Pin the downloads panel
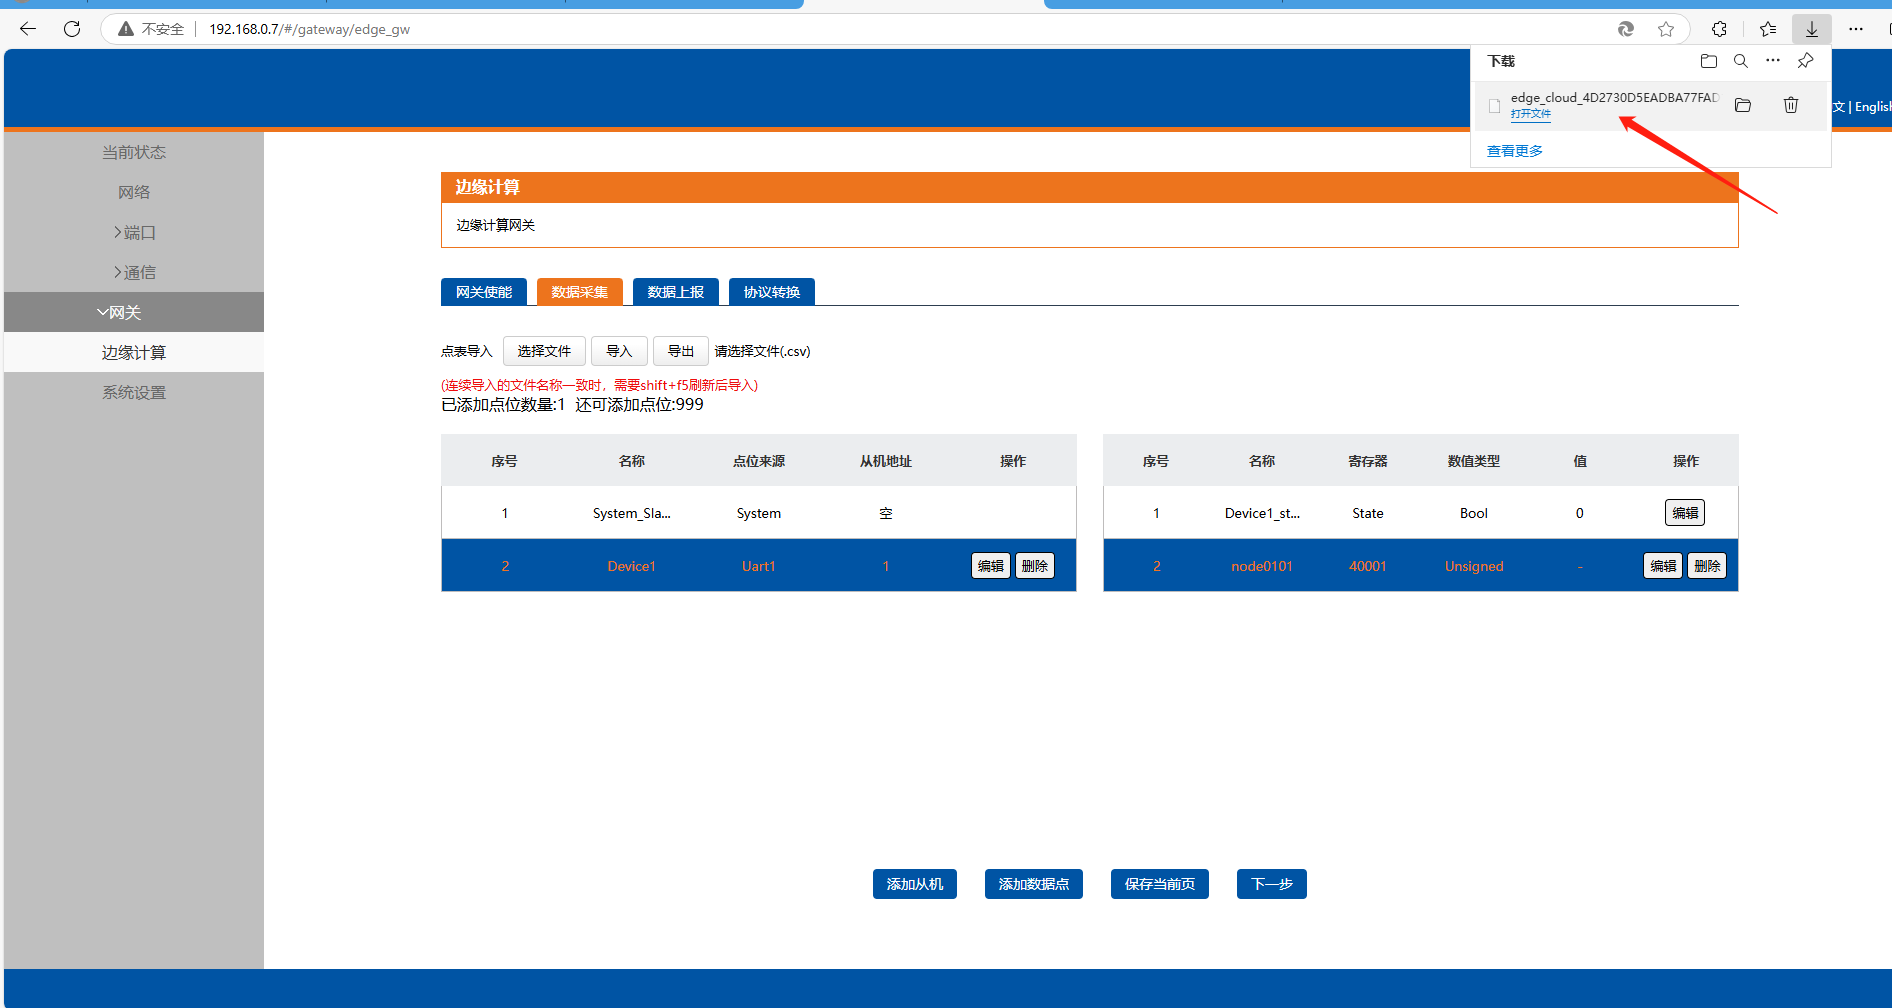Screen dimensions: 1892x1008 click(x=1805, y=61)
